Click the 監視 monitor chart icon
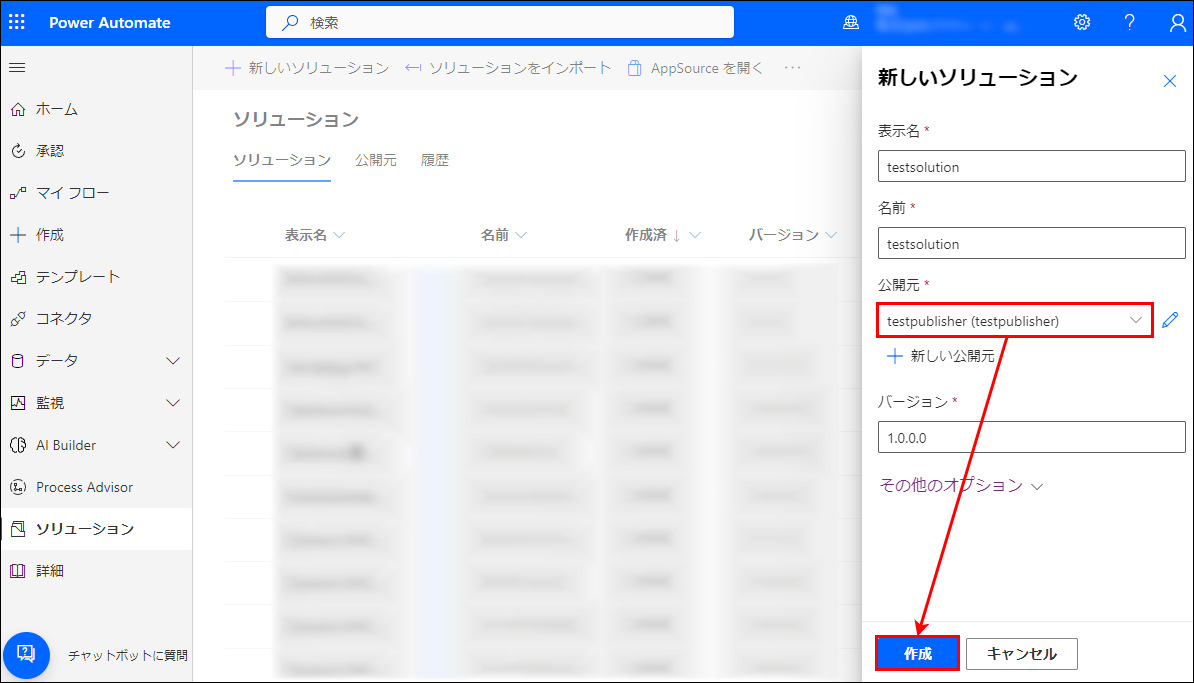The width and height of the screenshot is (1194, 683). 18,403
